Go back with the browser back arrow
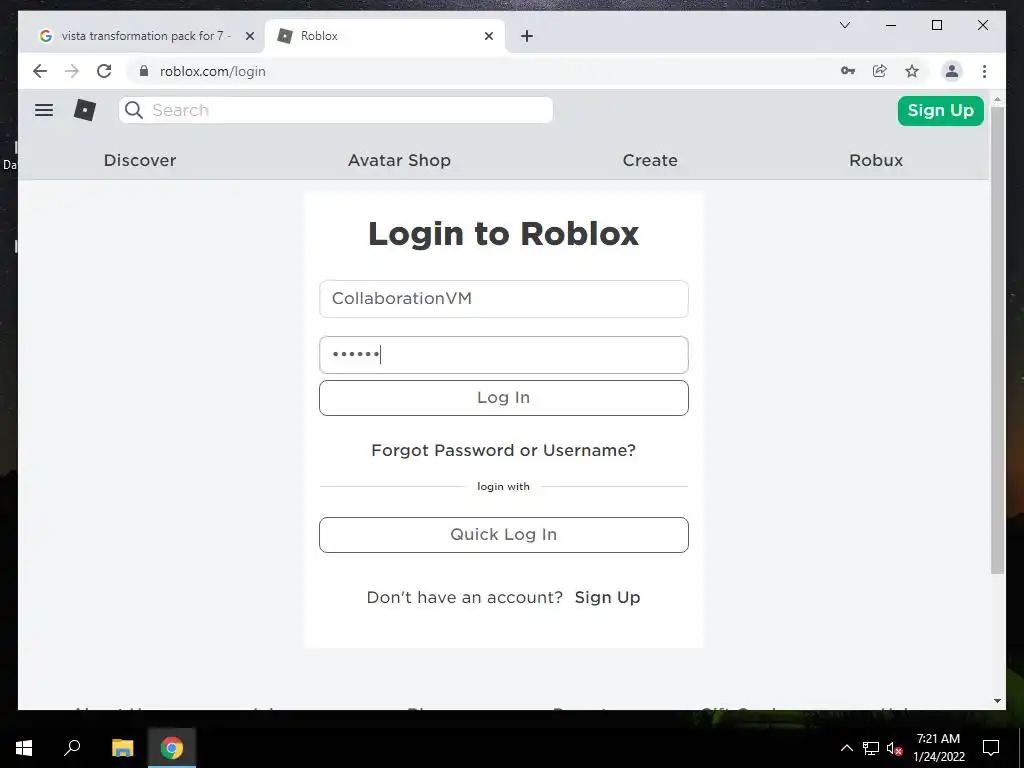Image resolution: width=1024 pixels, height=768 pixels. pos(40,71)
